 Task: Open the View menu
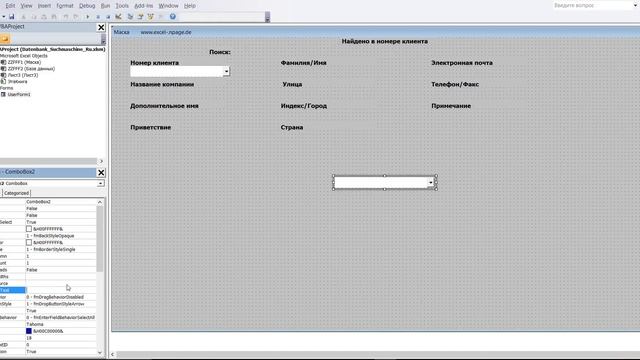click(x=26, y=6)
